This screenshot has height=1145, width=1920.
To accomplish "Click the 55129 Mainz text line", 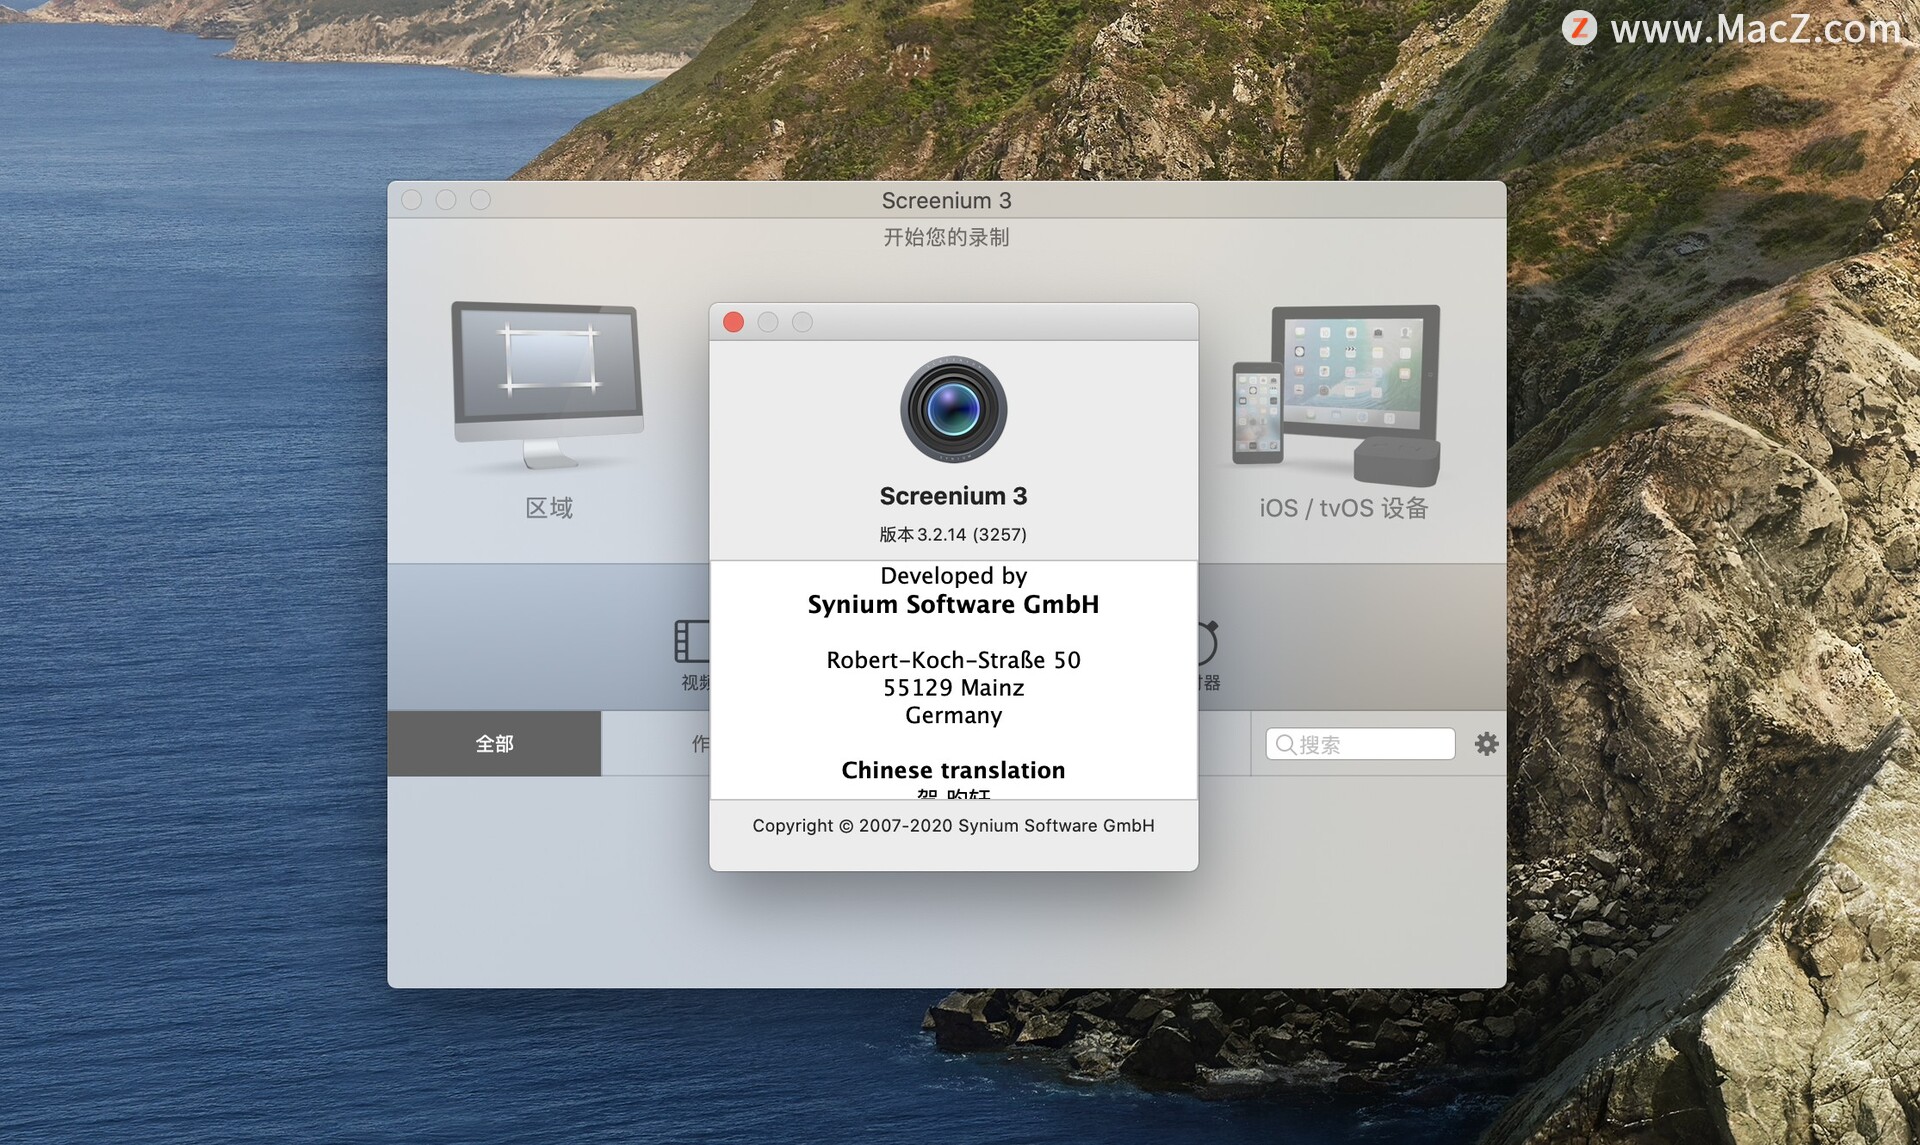I will pyautogui.click(x=953, y=688).
